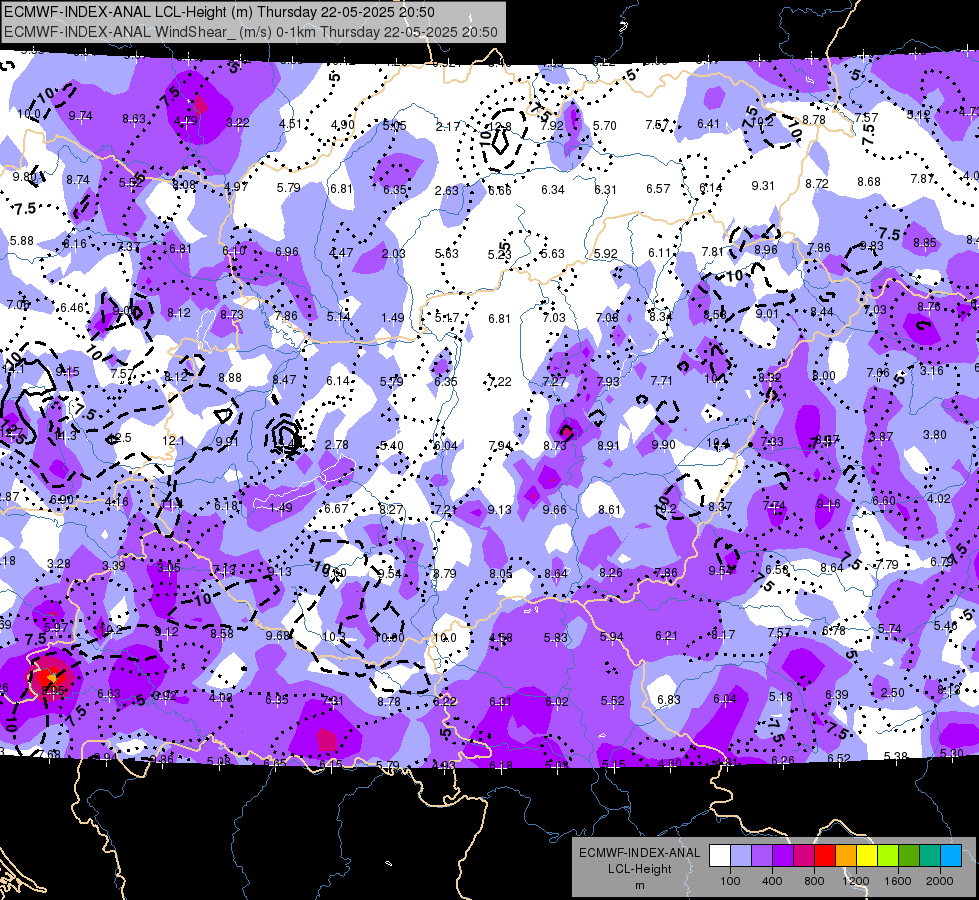This screenshot has height=900, width=979.
Task: Click the 4.02 wind shear value
Action: click(938, 498)
